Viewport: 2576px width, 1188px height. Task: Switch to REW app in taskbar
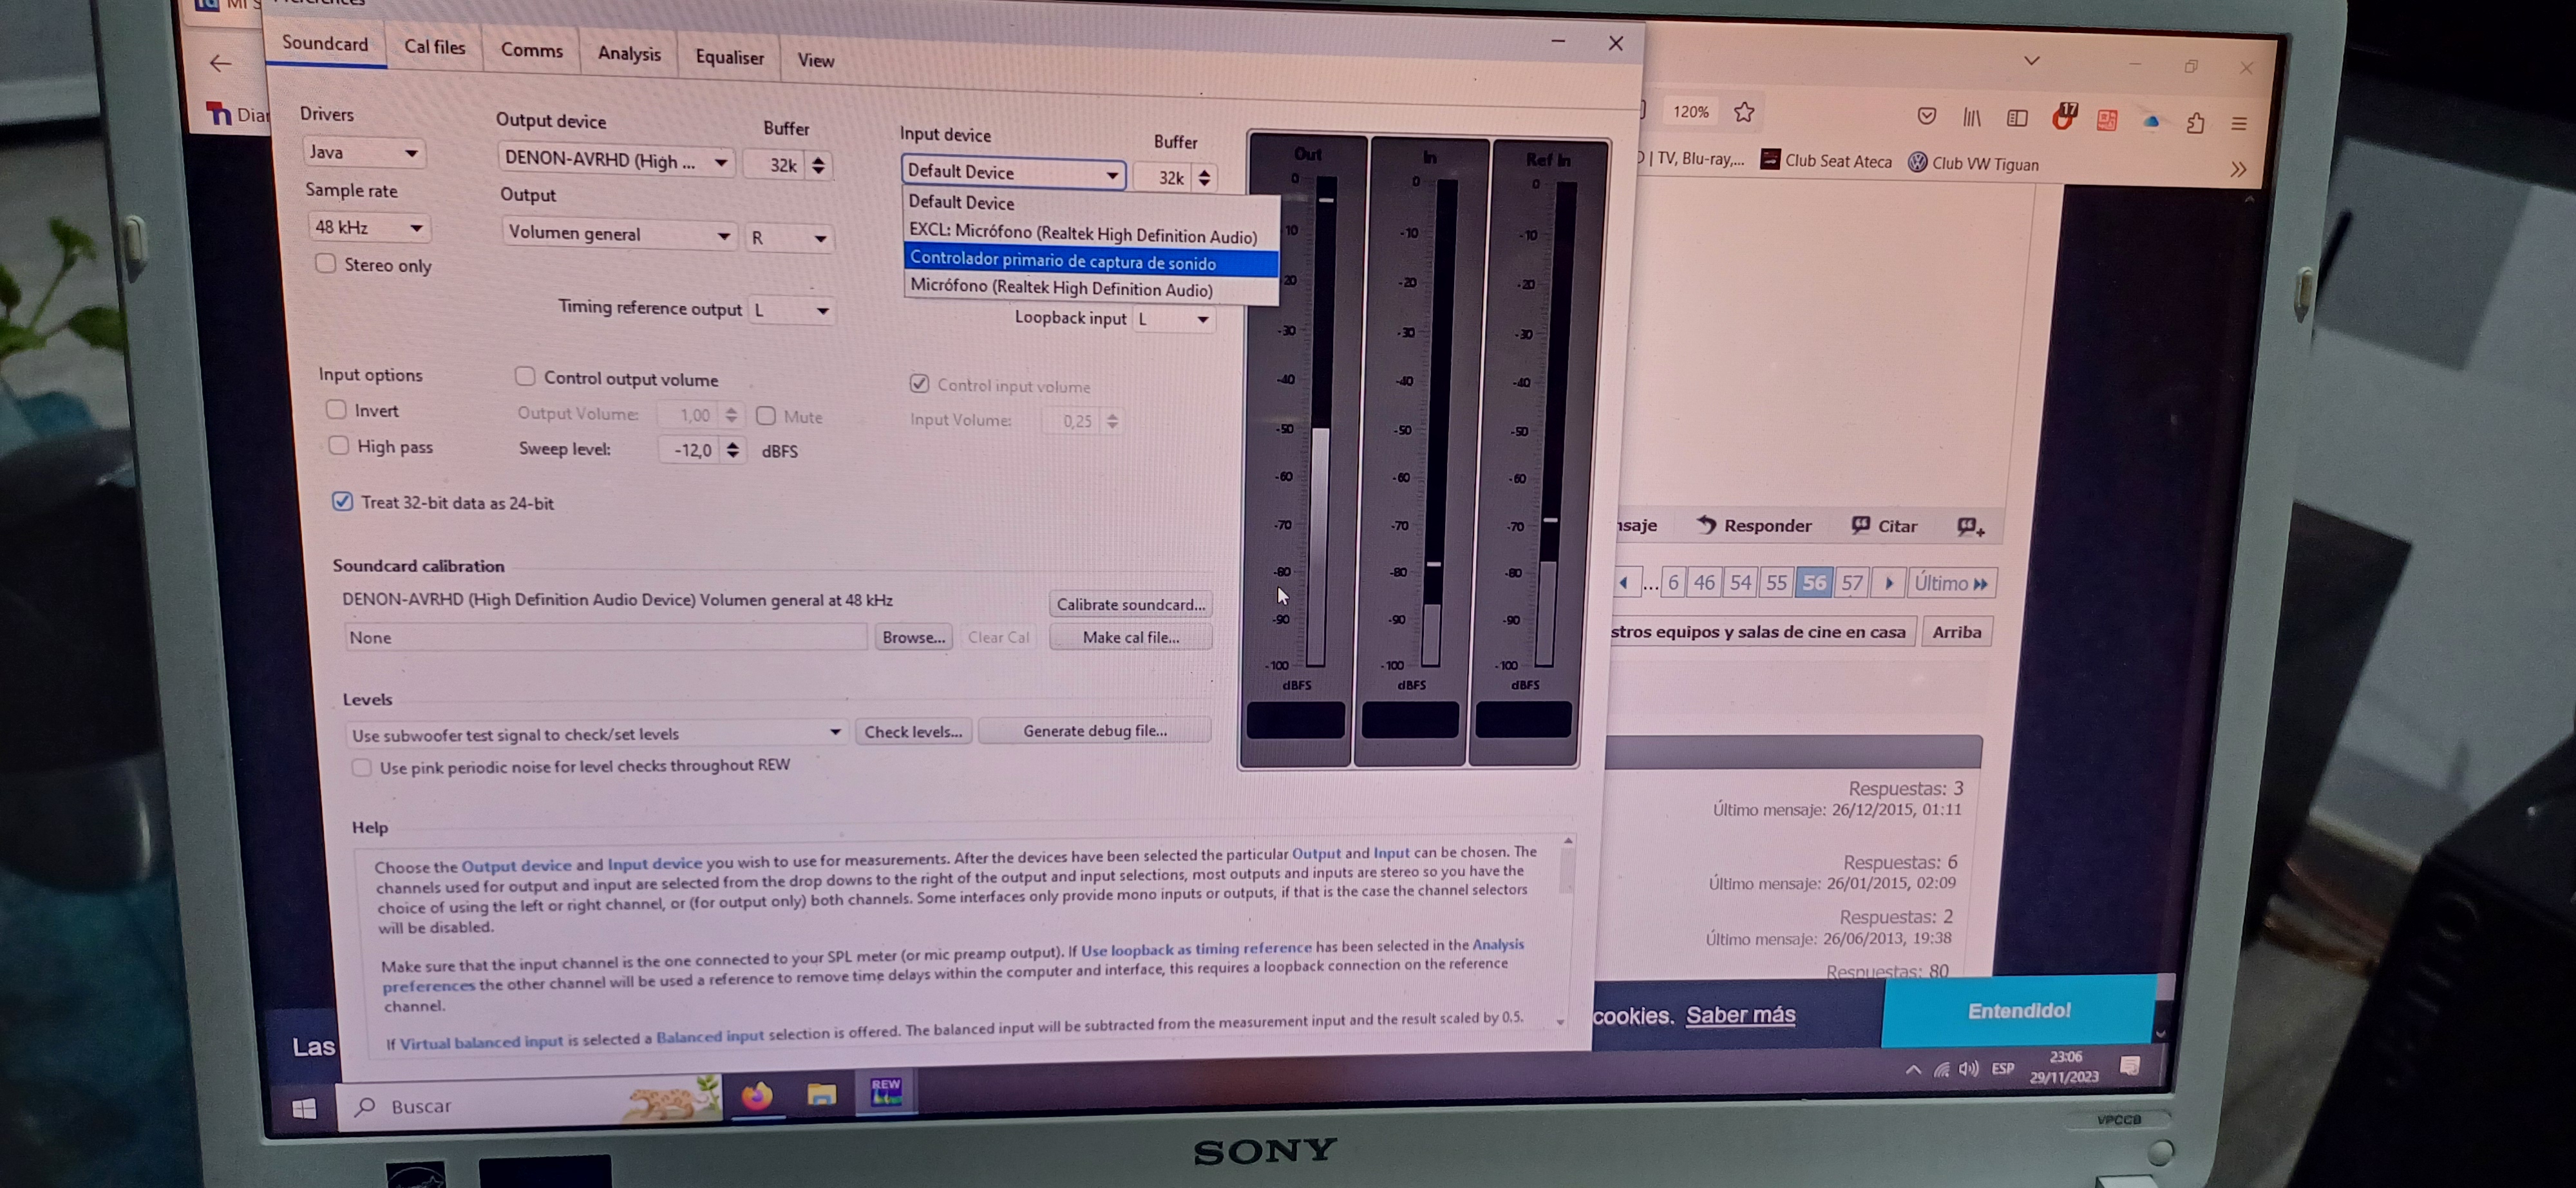tap(886, 1091)
